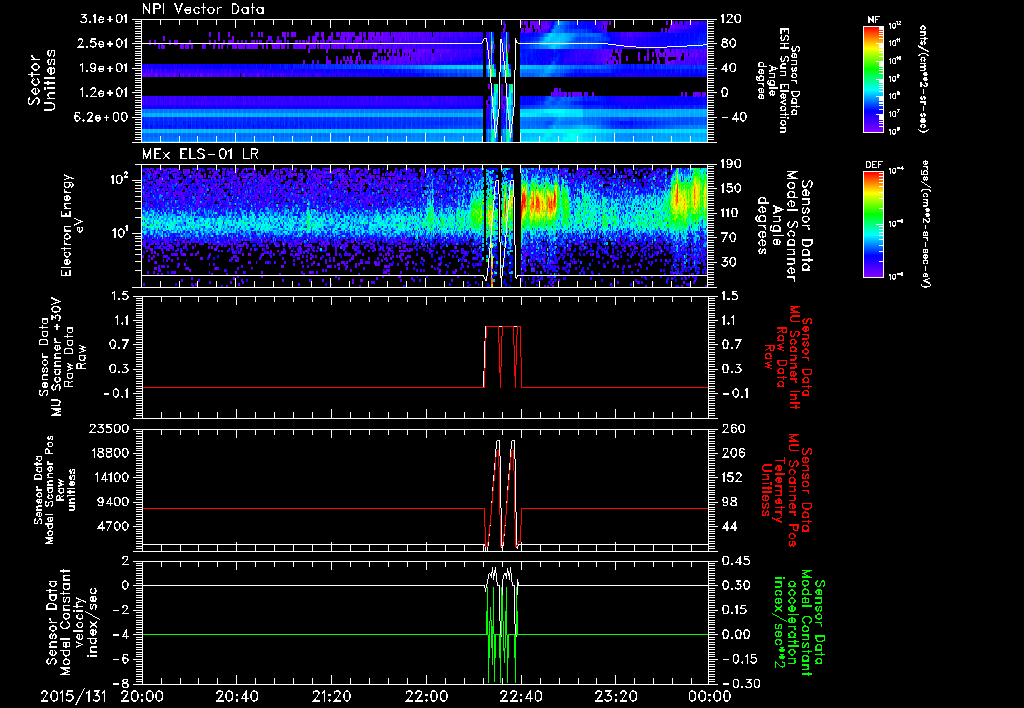The width and height of the screenshot is (1024, 708).
Task: Click the '2.5e+01' sector tick label
Action: click(x=104, y=43)
